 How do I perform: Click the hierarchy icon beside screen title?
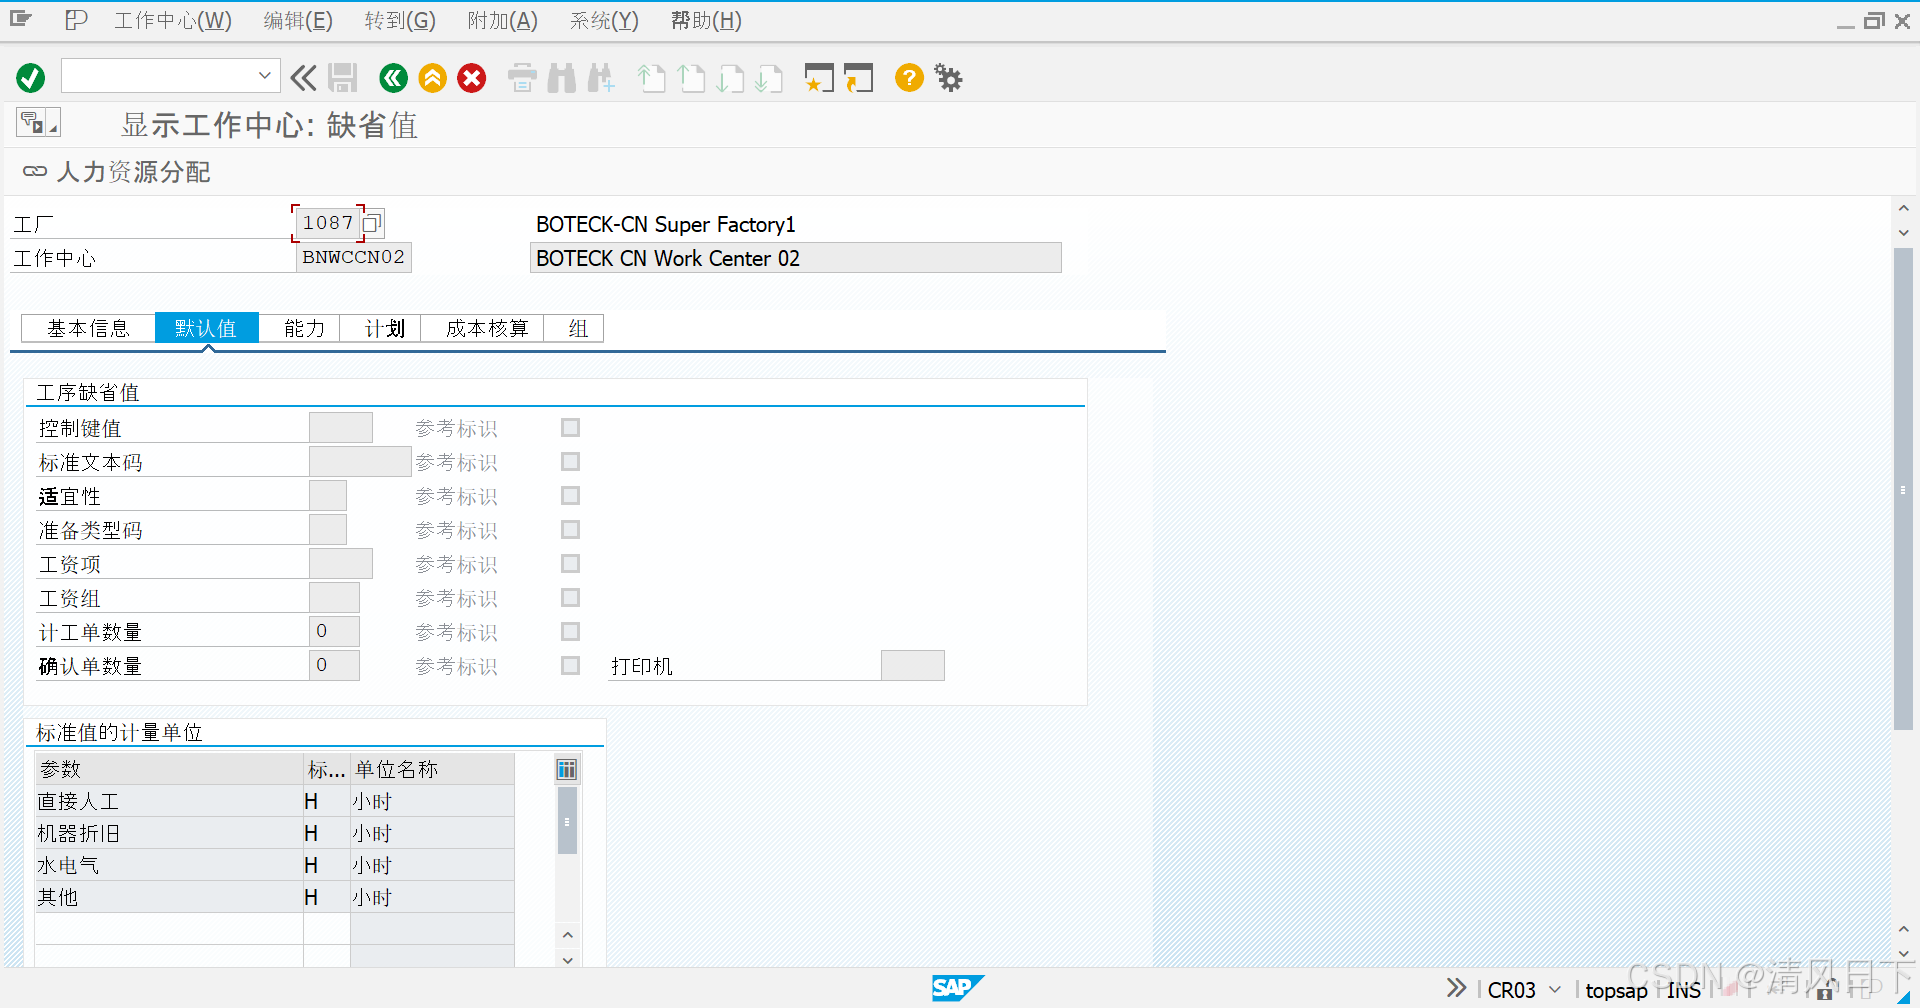point(38,123)
